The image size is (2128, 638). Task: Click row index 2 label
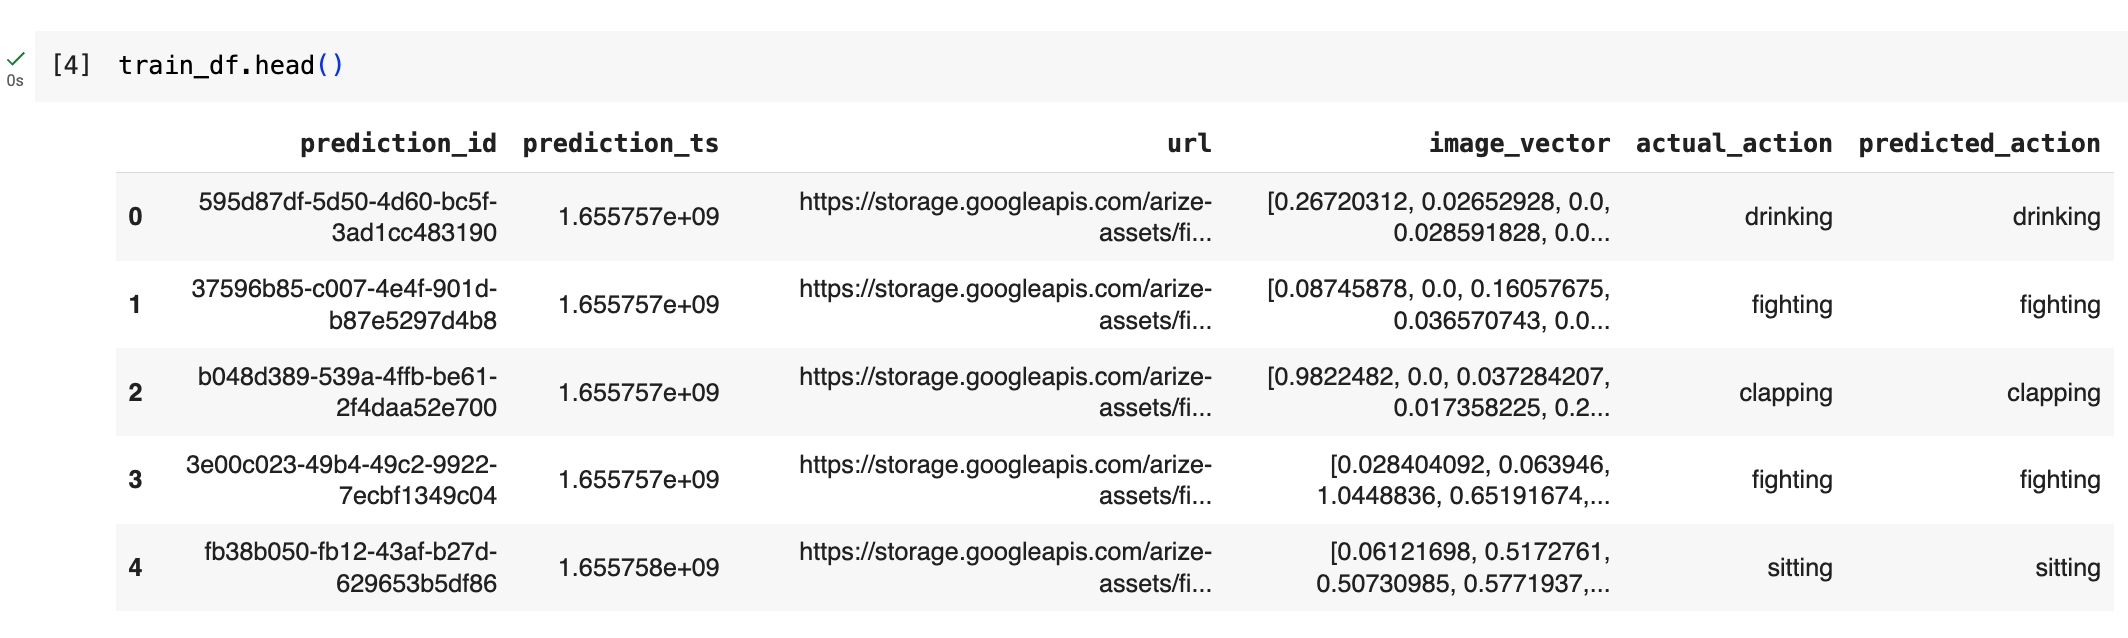[135, 392]
